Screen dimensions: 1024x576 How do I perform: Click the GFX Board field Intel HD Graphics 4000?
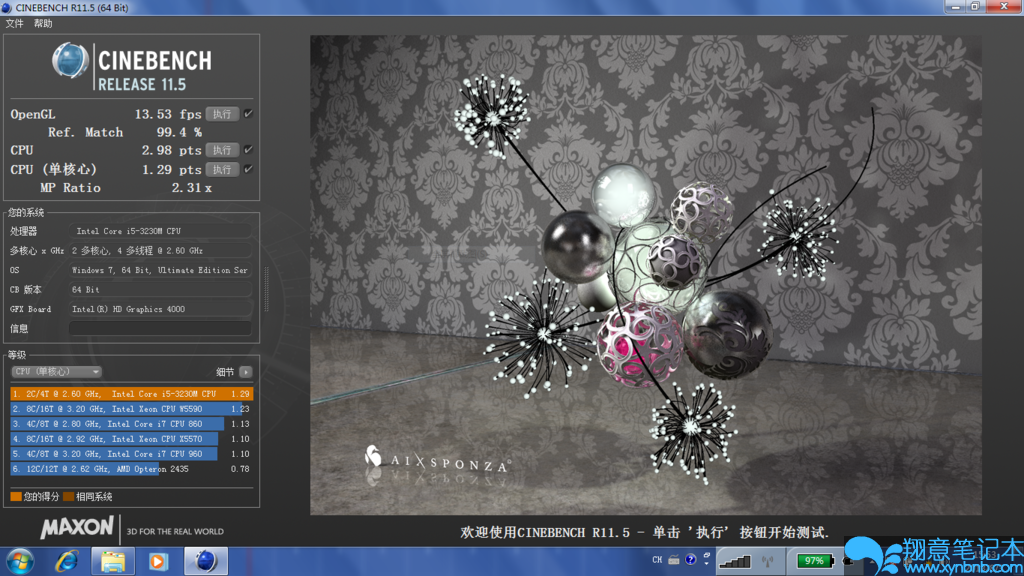coord(161,309)
